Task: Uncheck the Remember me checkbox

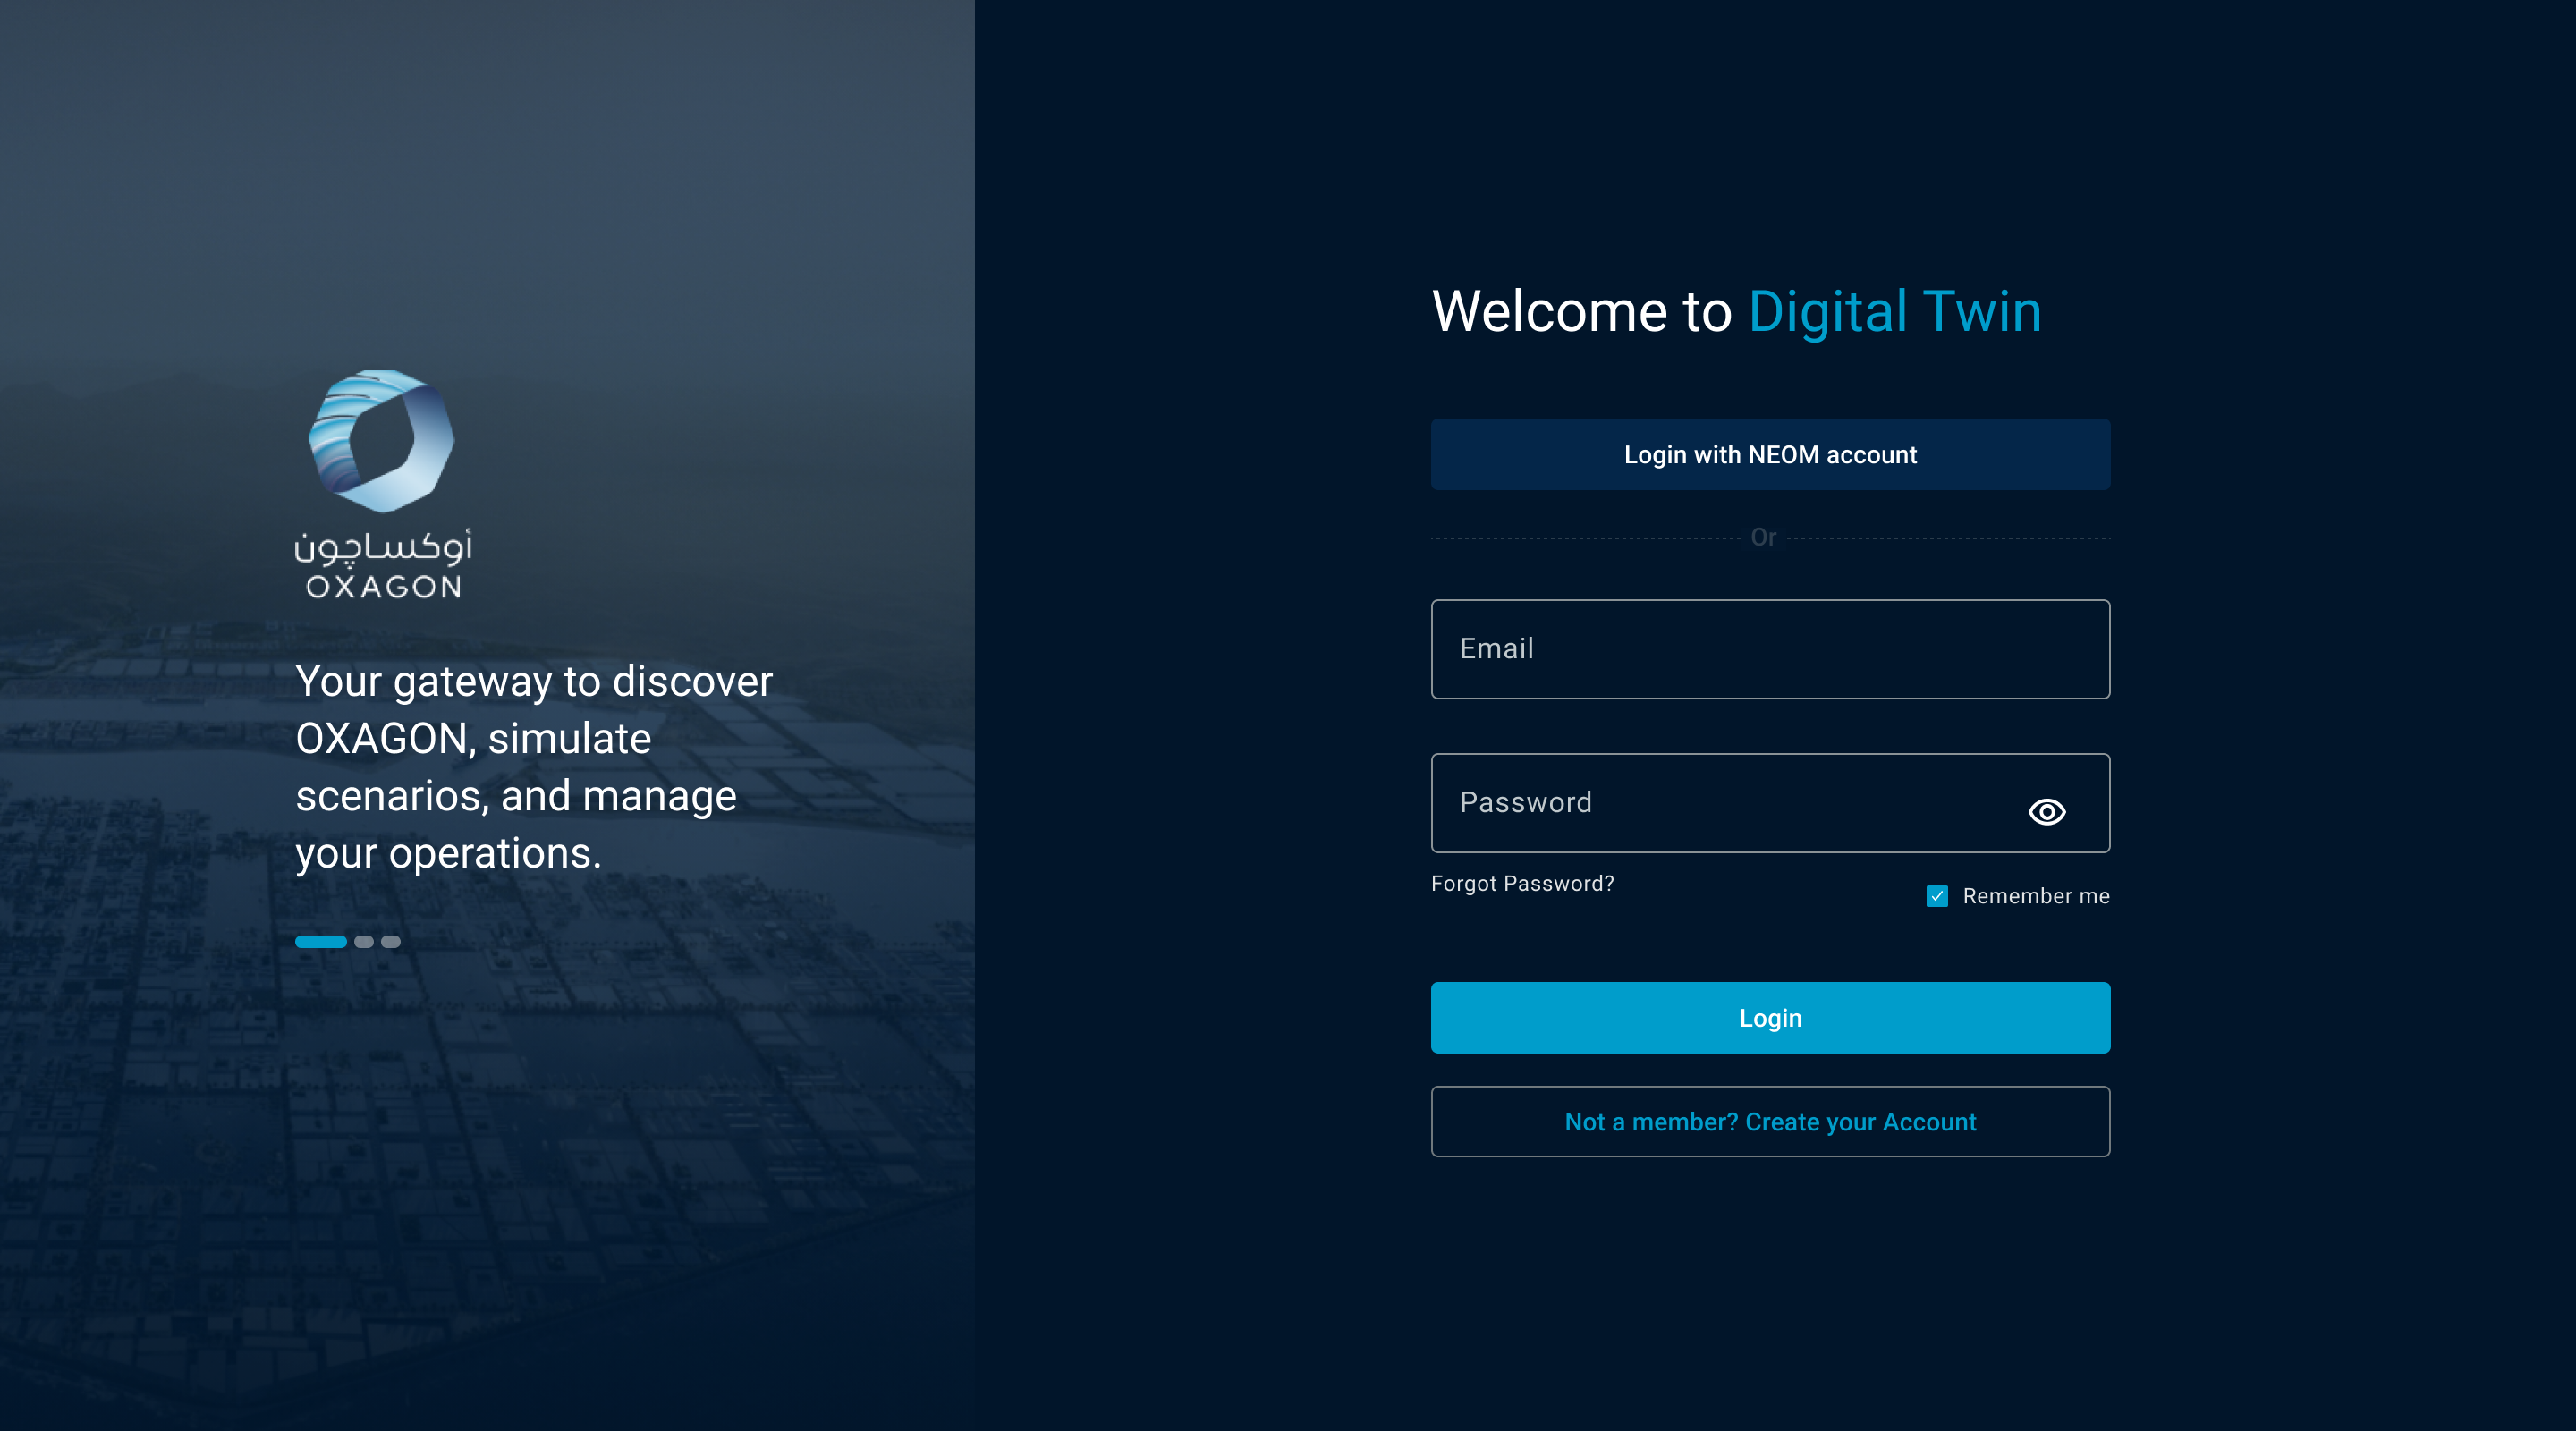Action: tap(1937, 896)
